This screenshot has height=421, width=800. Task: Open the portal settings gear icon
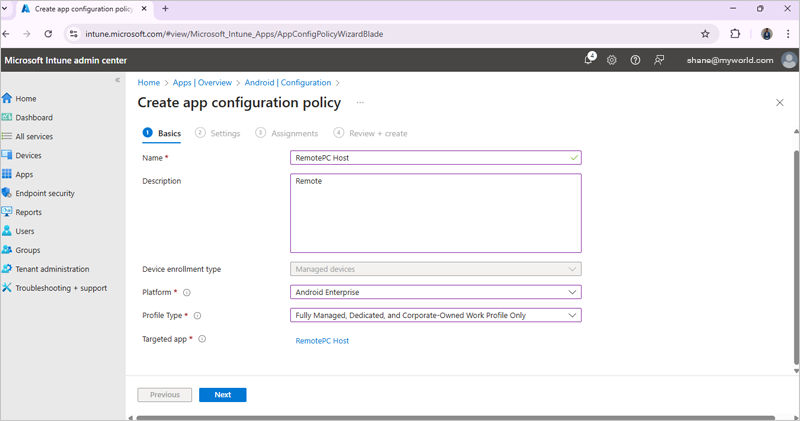612,60
